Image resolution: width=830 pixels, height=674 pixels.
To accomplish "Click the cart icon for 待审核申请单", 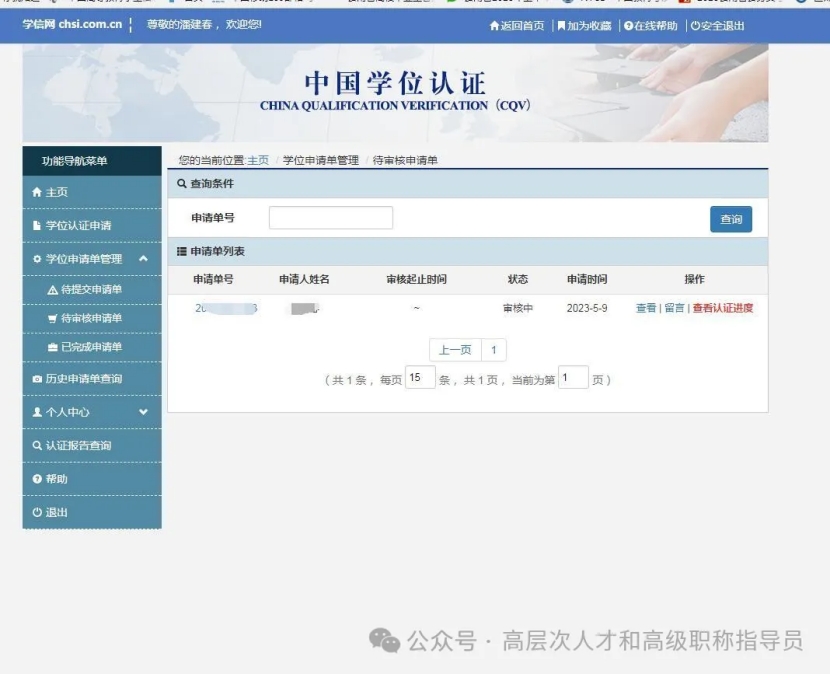I will coord(52,318).
